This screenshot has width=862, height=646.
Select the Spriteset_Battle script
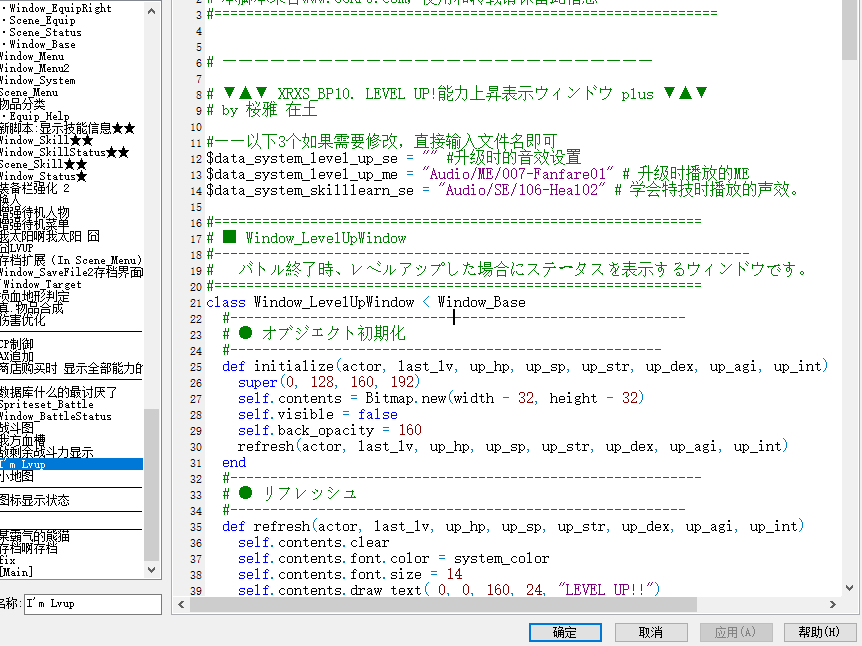click(x=47, y=404)
